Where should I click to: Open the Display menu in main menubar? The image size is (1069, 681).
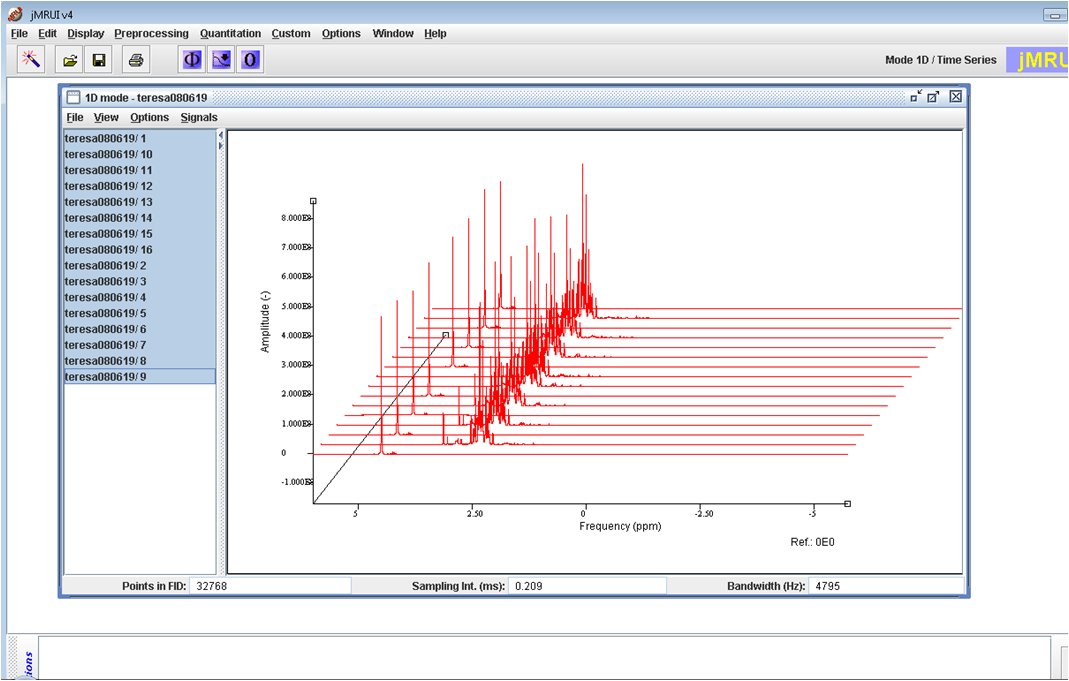86,33
